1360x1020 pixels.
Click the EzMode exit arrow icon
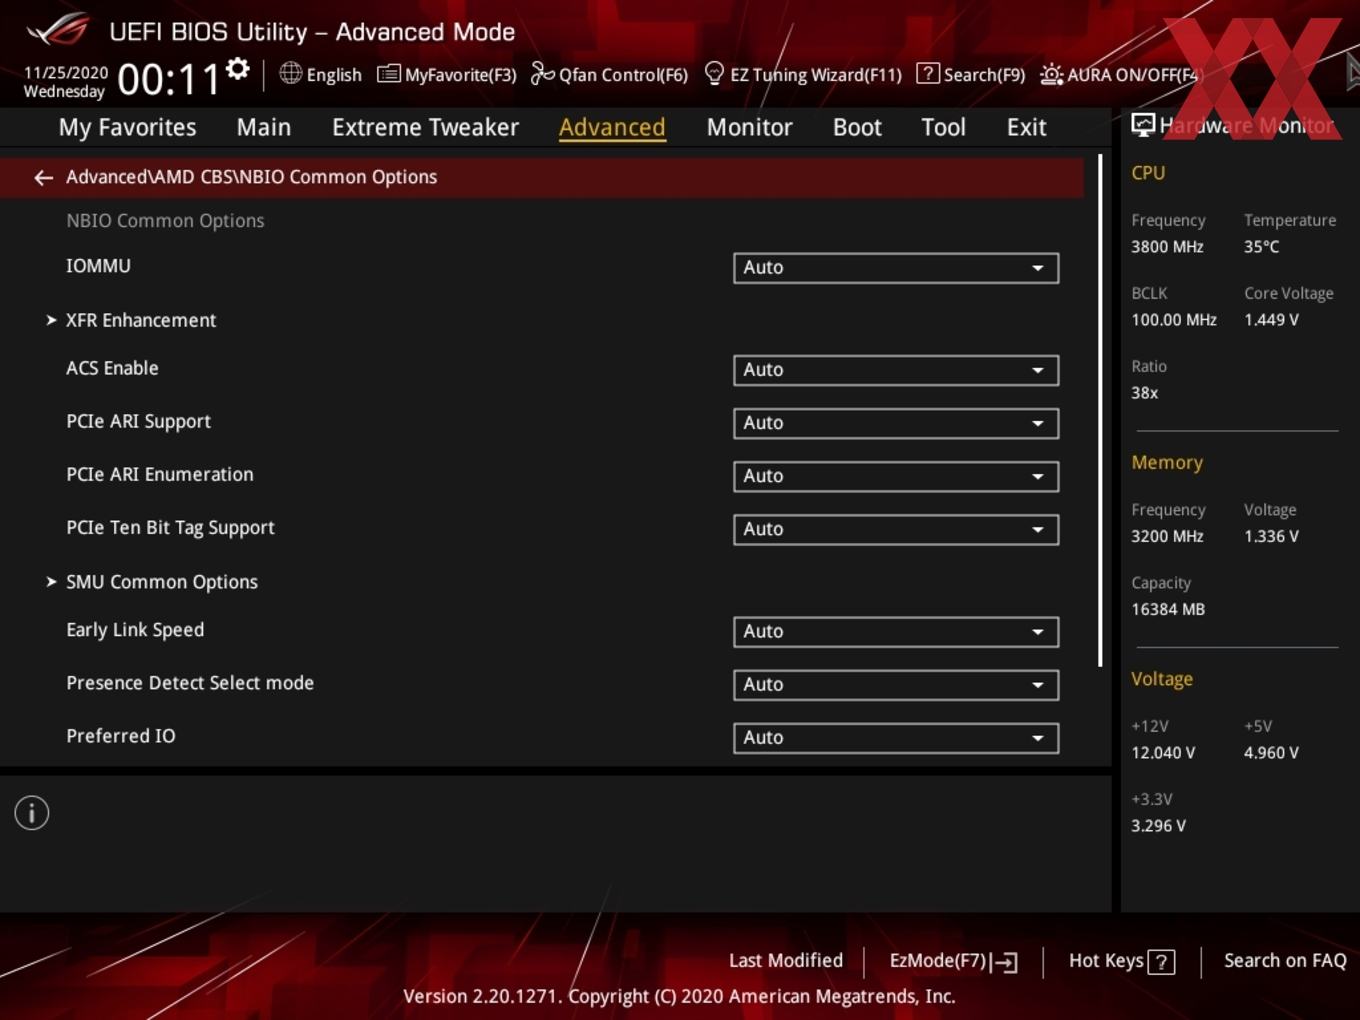coord(1005,962)
